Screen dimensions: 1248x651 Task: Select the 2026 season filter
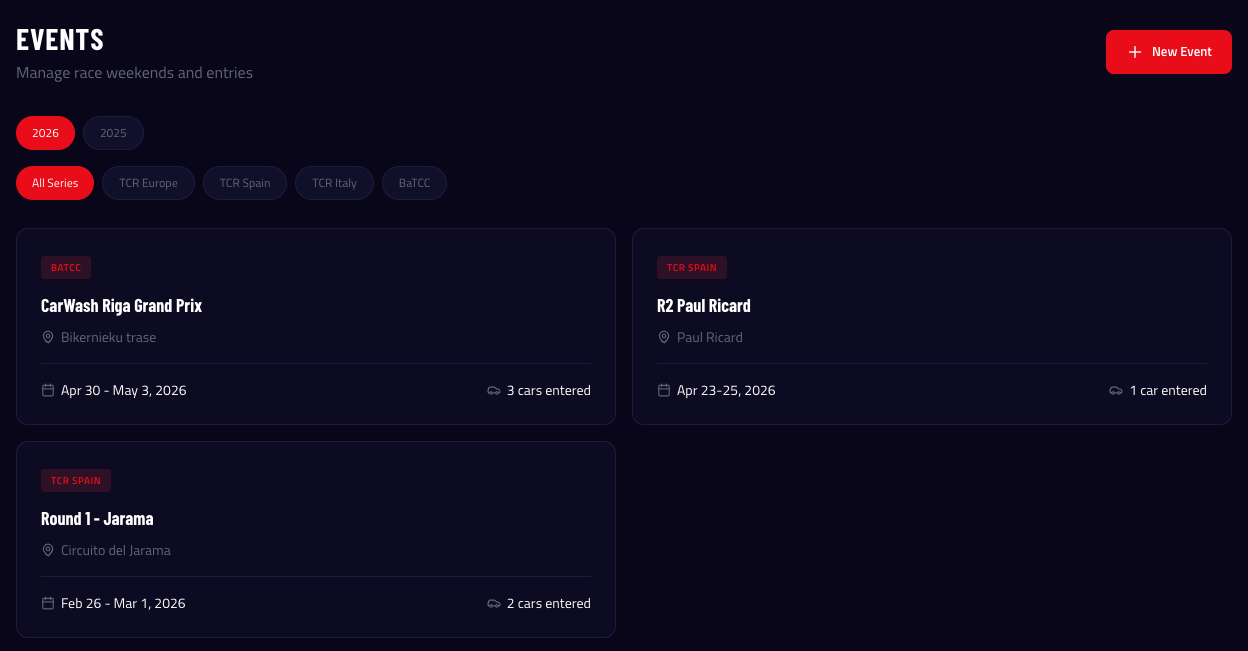pos(45,133)
